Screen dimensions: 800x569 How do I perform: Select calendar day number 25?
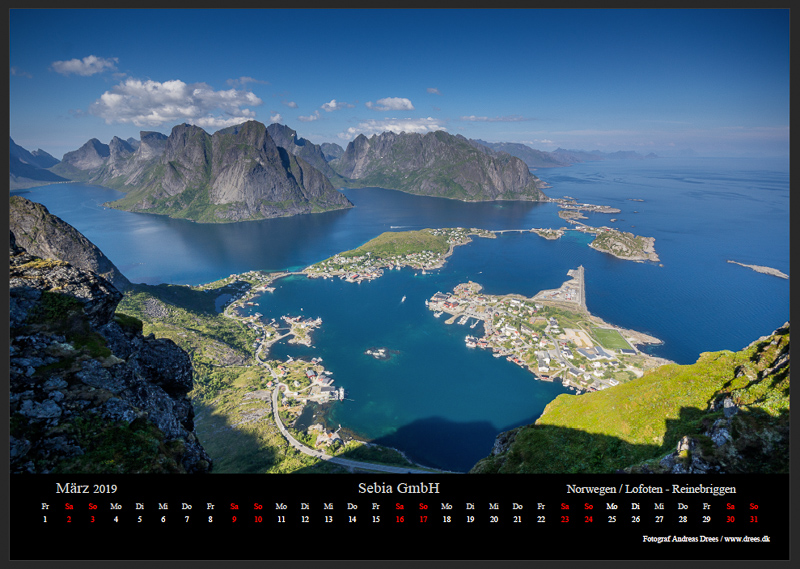click(x=612, y=519)
